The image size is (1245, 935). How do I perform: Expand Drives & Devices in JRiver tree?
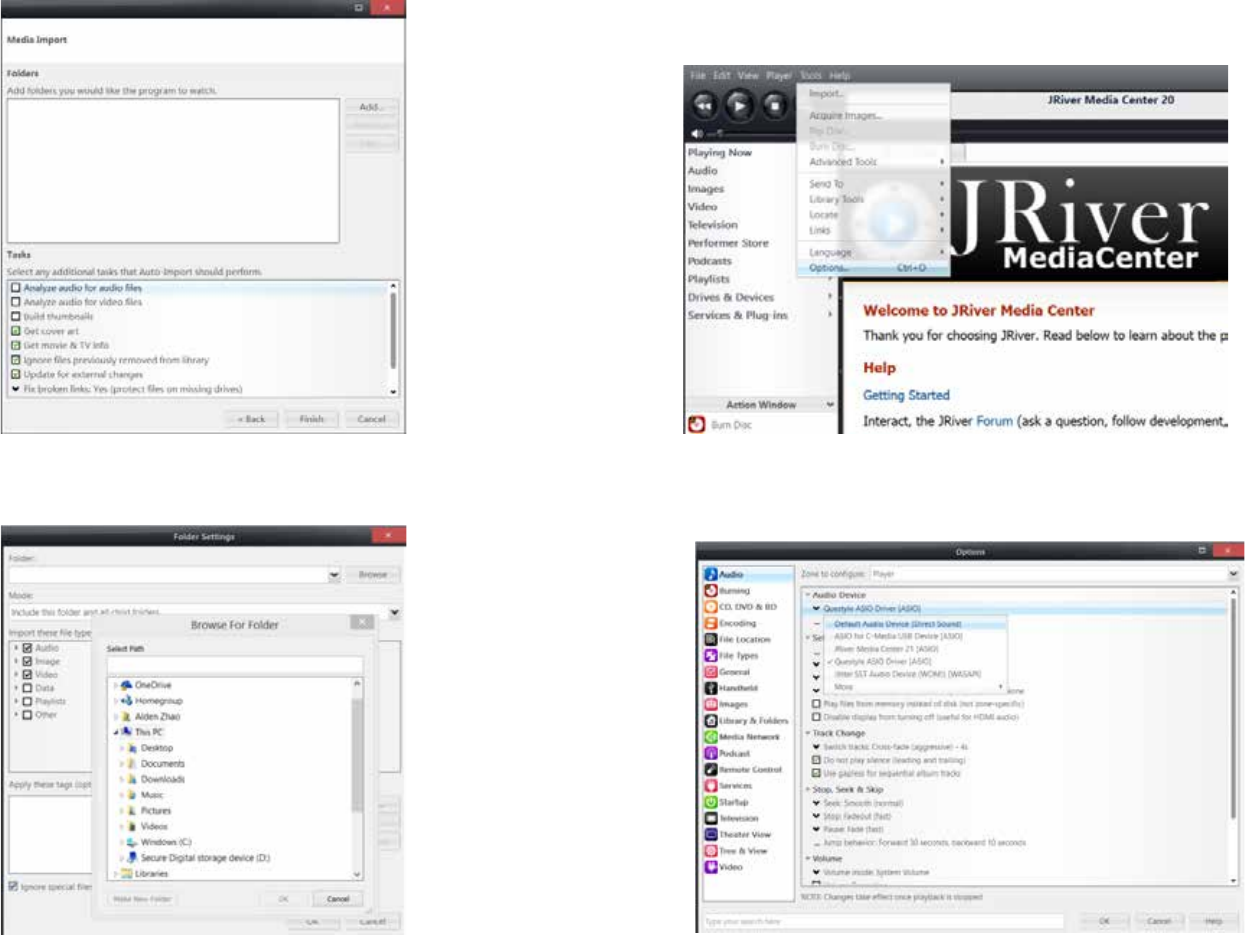(830, 297)
